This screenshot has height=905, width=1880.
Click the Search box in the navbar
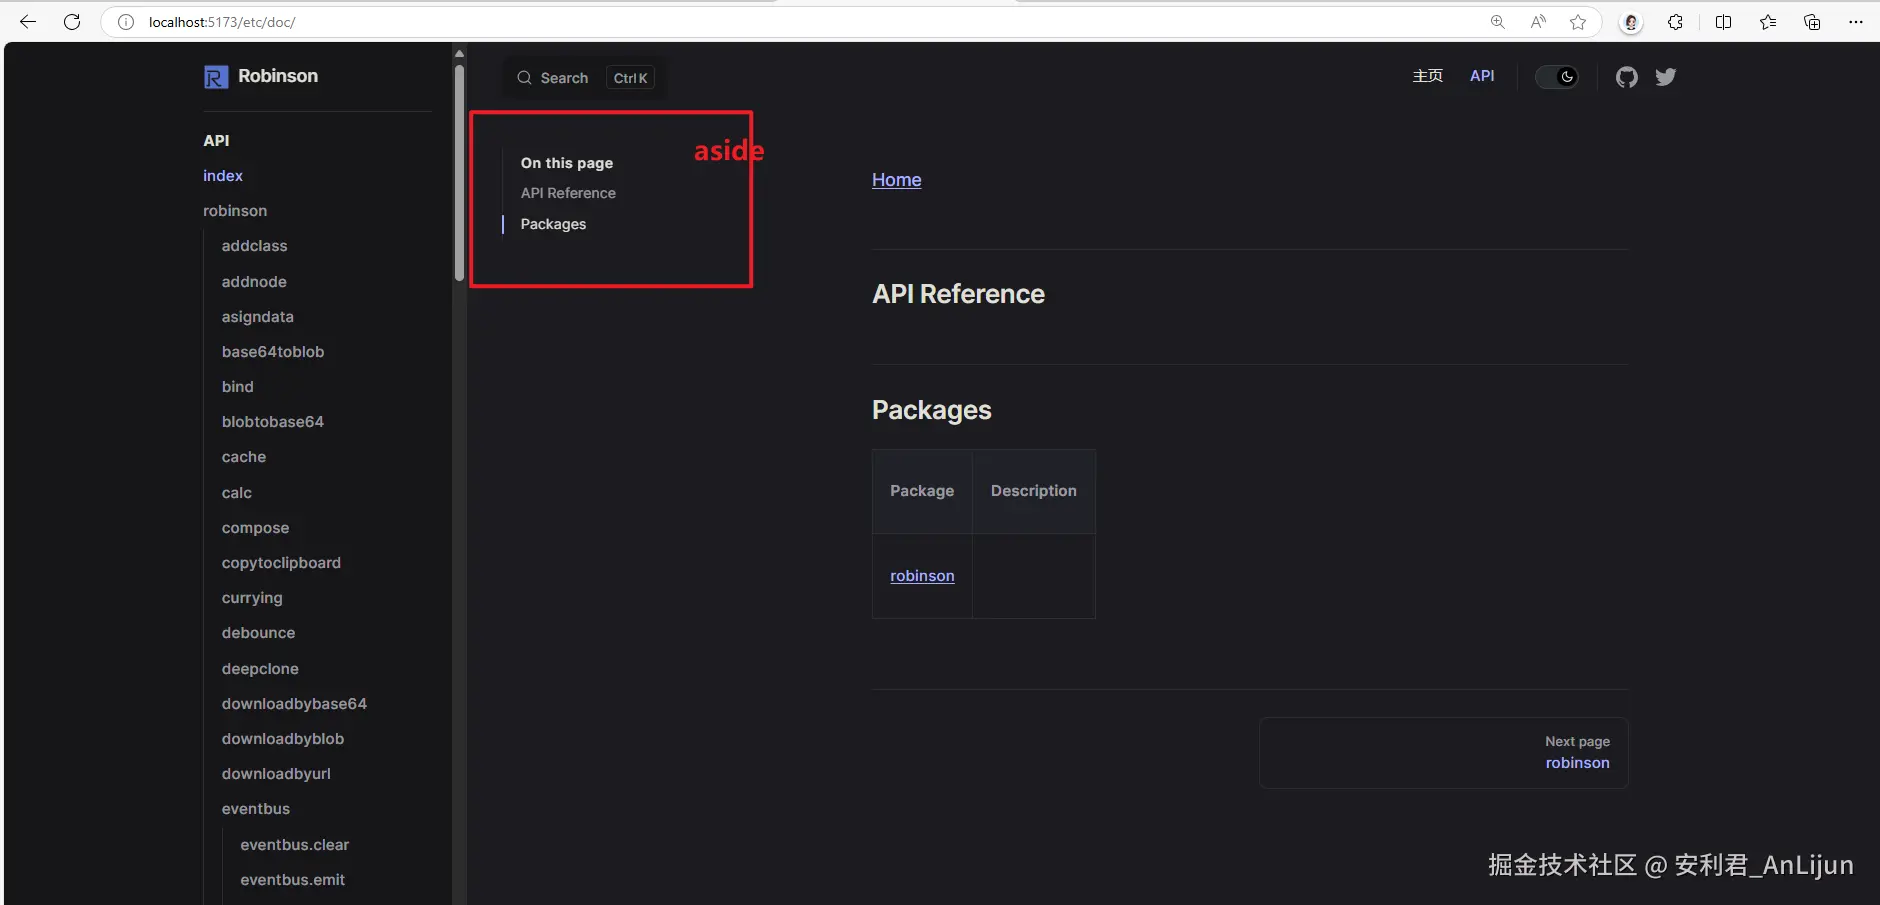[x=584, y=78]
